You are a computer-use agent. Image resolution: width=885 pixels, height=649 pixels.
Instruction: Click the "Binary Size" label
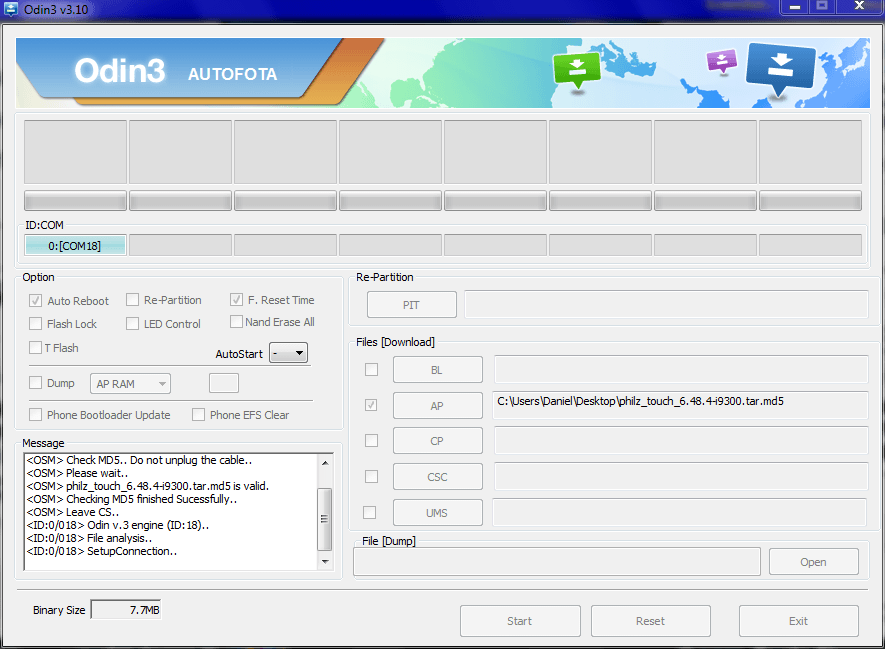[59, 610]
